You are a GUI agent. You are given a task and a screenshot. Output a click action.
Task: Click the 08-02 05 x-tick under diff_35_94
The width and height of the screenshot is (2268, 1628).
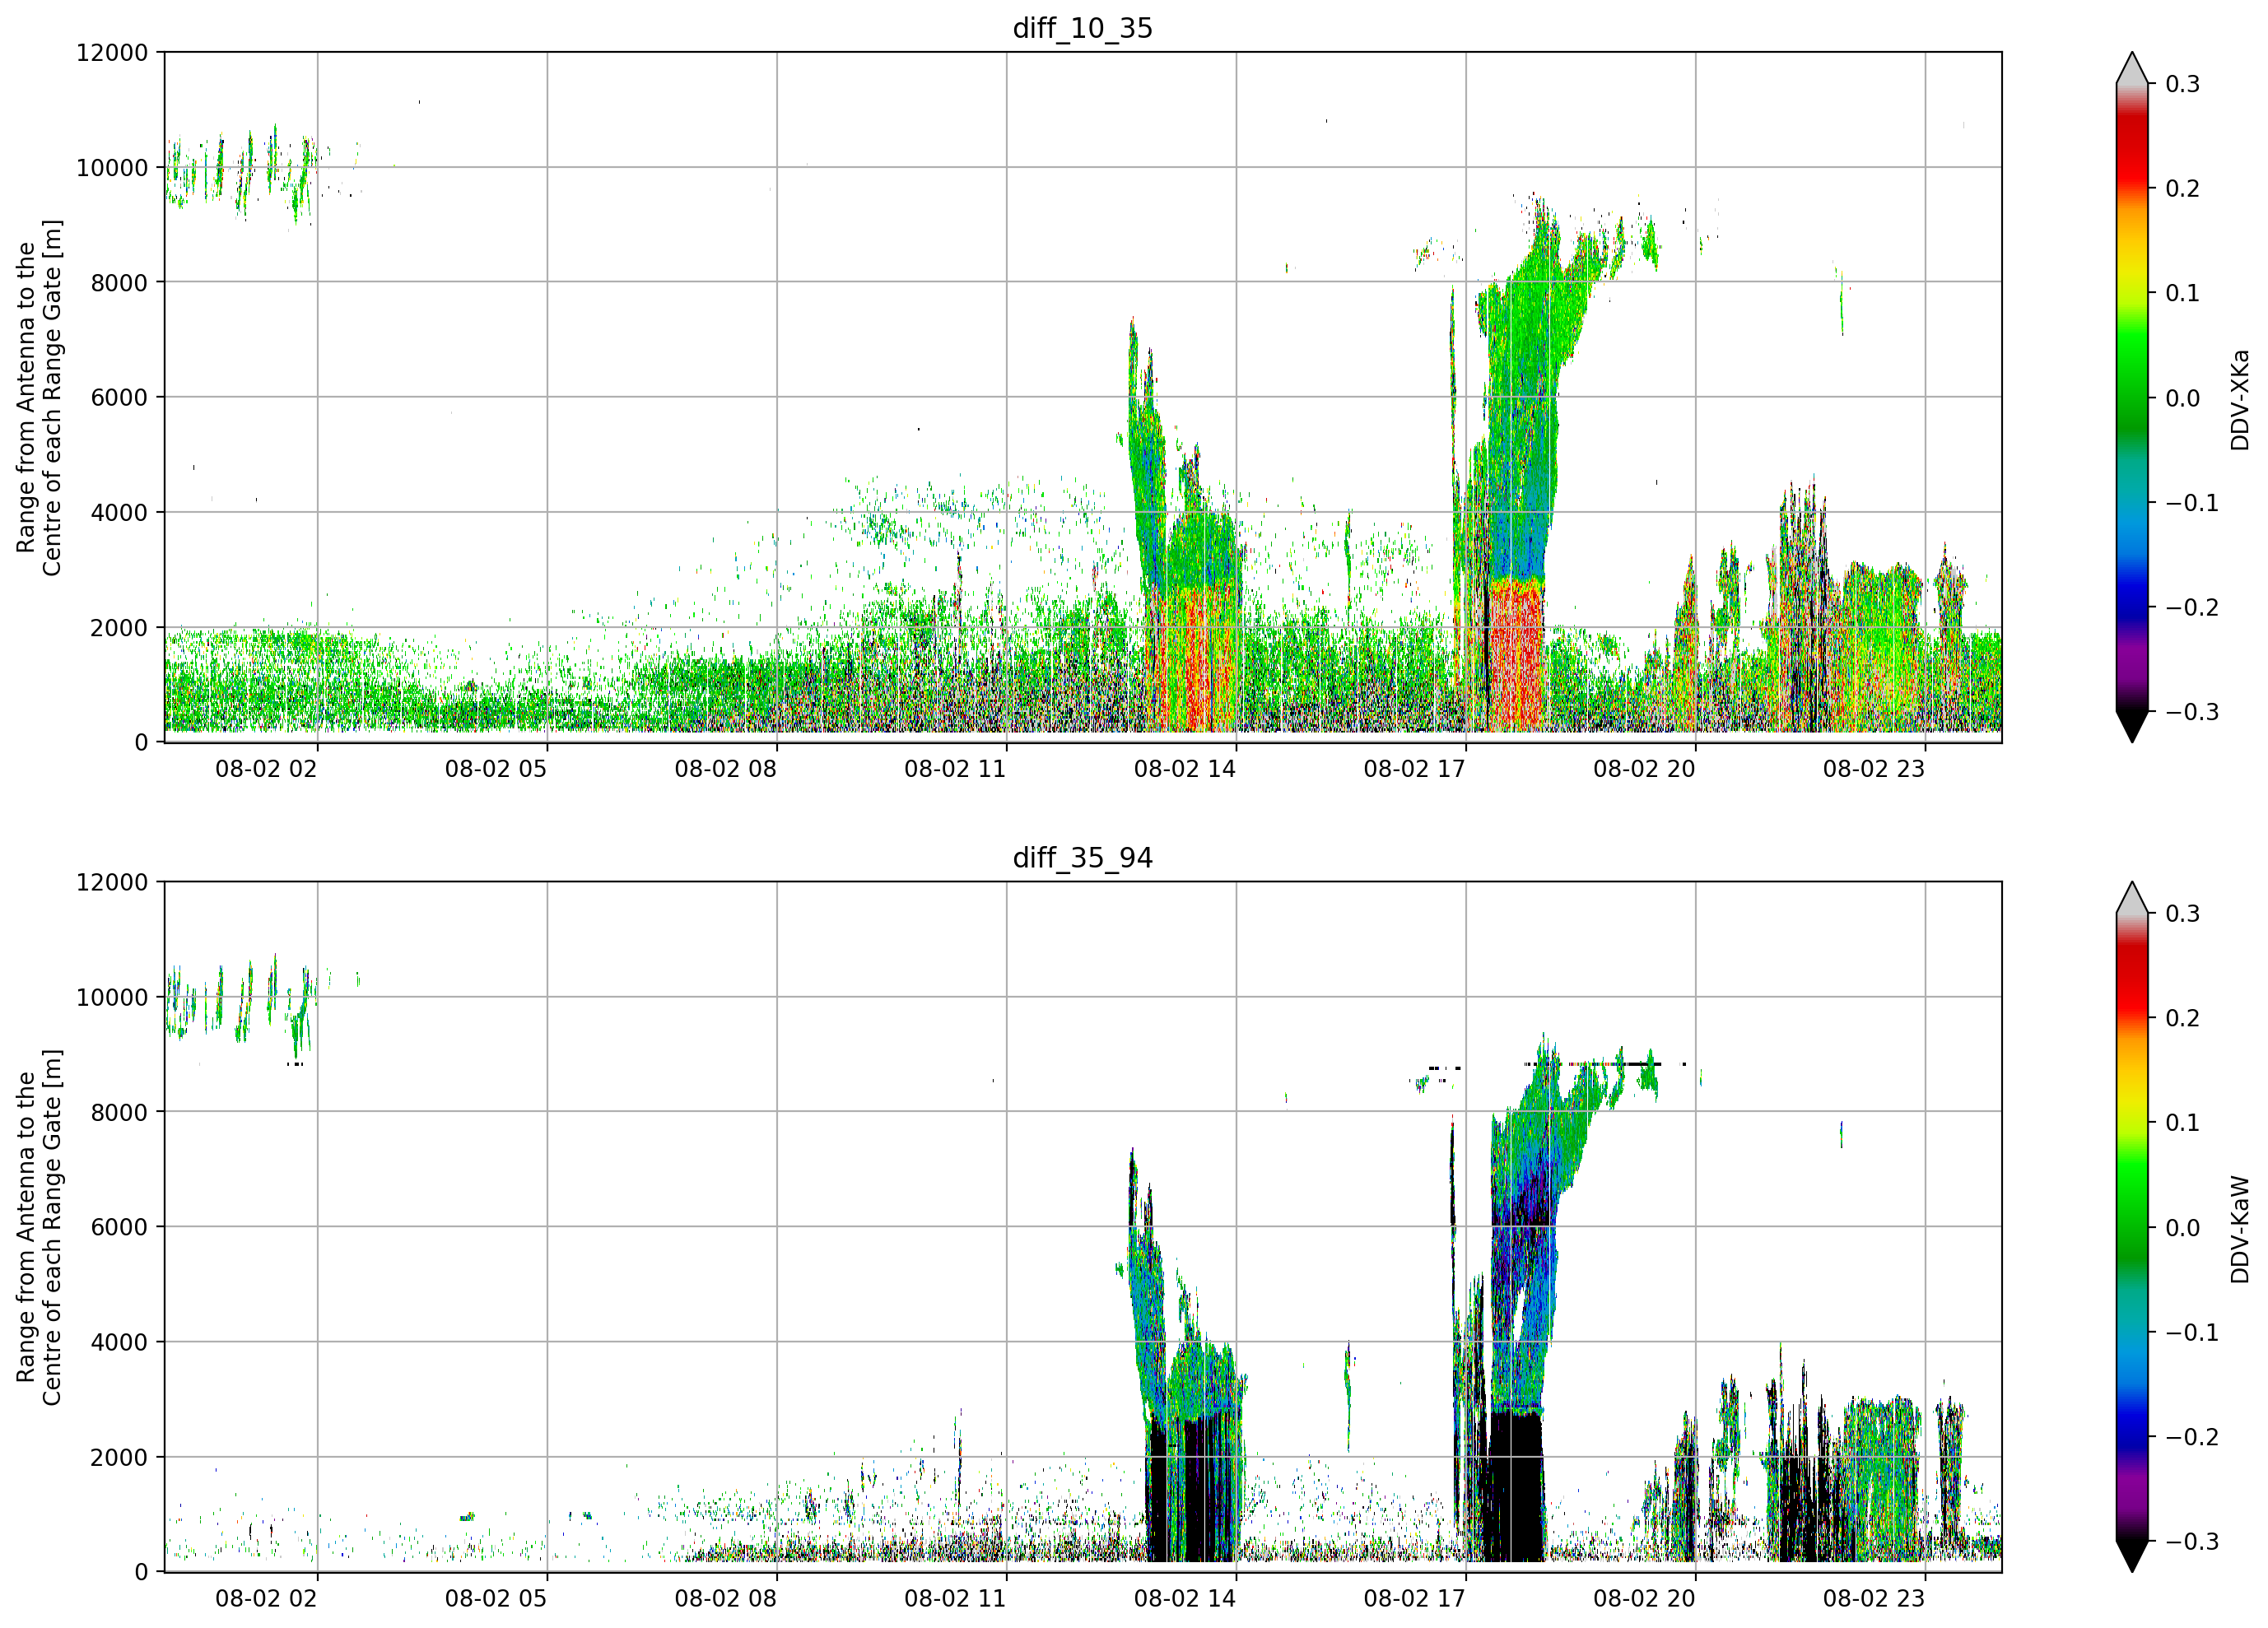(x=496, y=1598)
